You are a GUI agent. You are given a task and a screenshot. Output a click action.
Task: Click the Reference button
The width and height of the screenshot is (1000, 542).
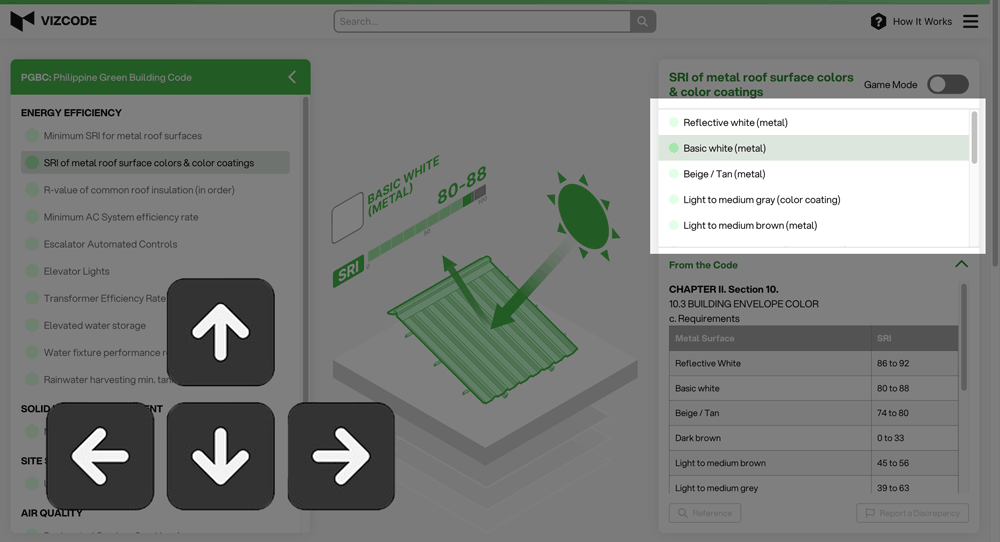704,513
